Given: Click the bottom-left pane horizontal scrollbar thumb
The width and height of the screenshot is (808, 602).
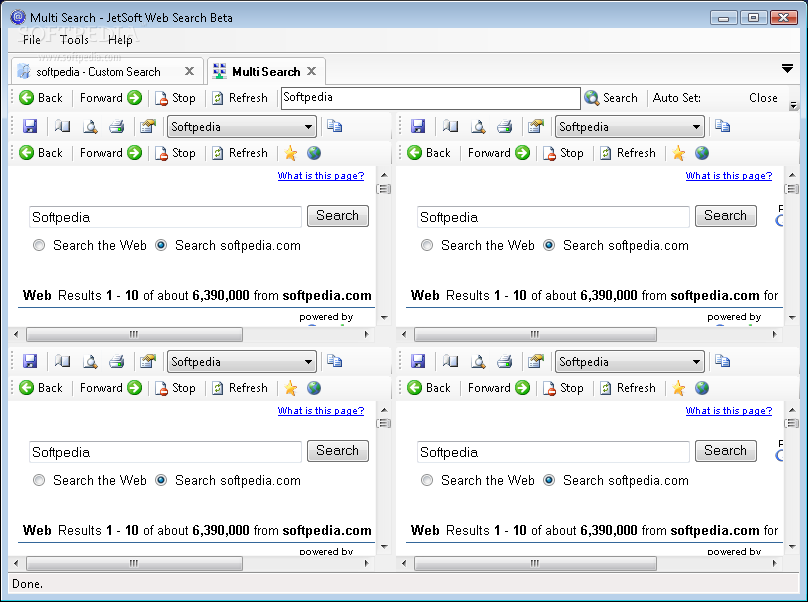Looking at the screenshot, I should [134, 563].
